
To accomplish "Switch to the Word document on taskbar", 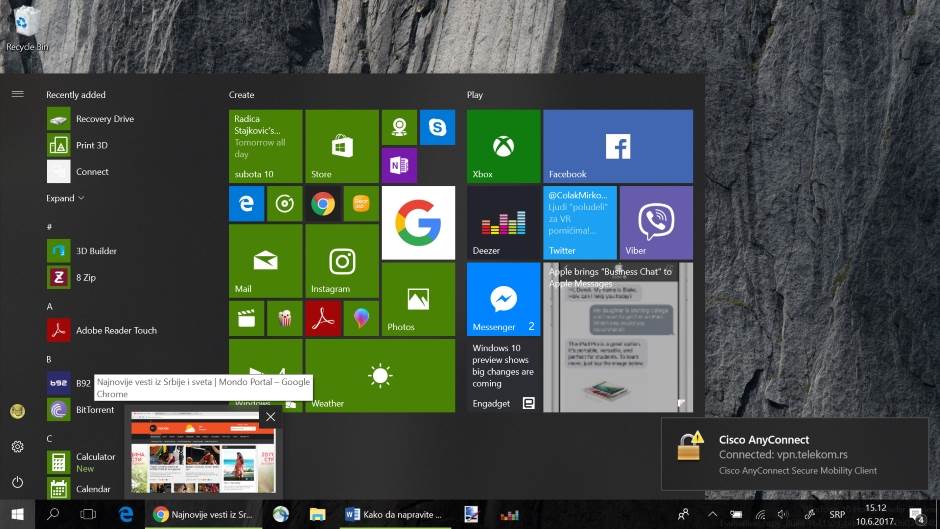I will pyautogui.click(x=393, y=515).
